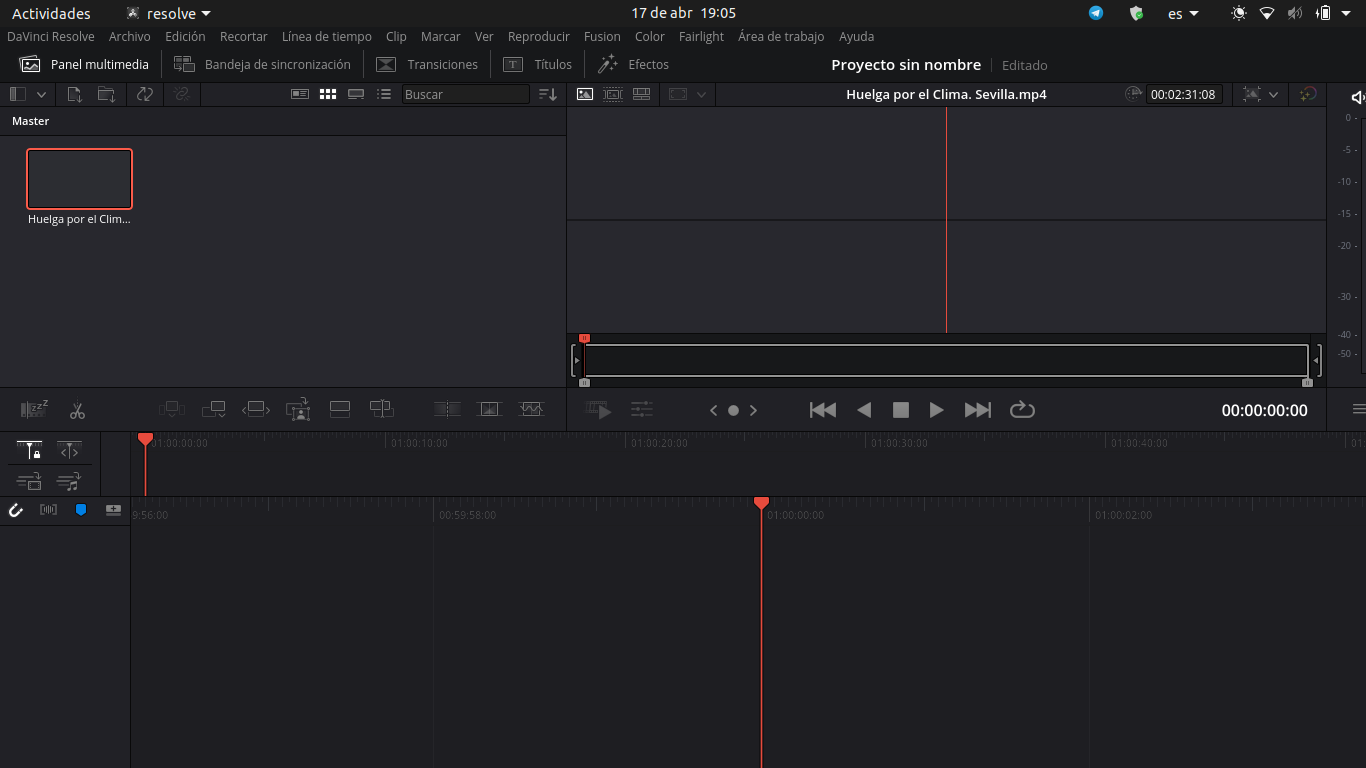Open the Línea de tiempo menu
Viewport: 1366px width, 768px height.
click(x=327, y=36)
